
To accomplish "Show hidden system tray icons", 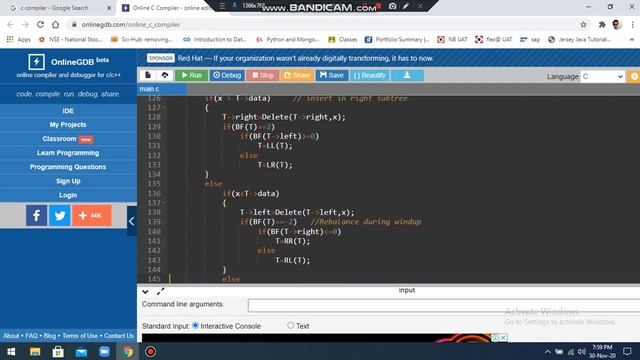I will (x=547, y=351).
